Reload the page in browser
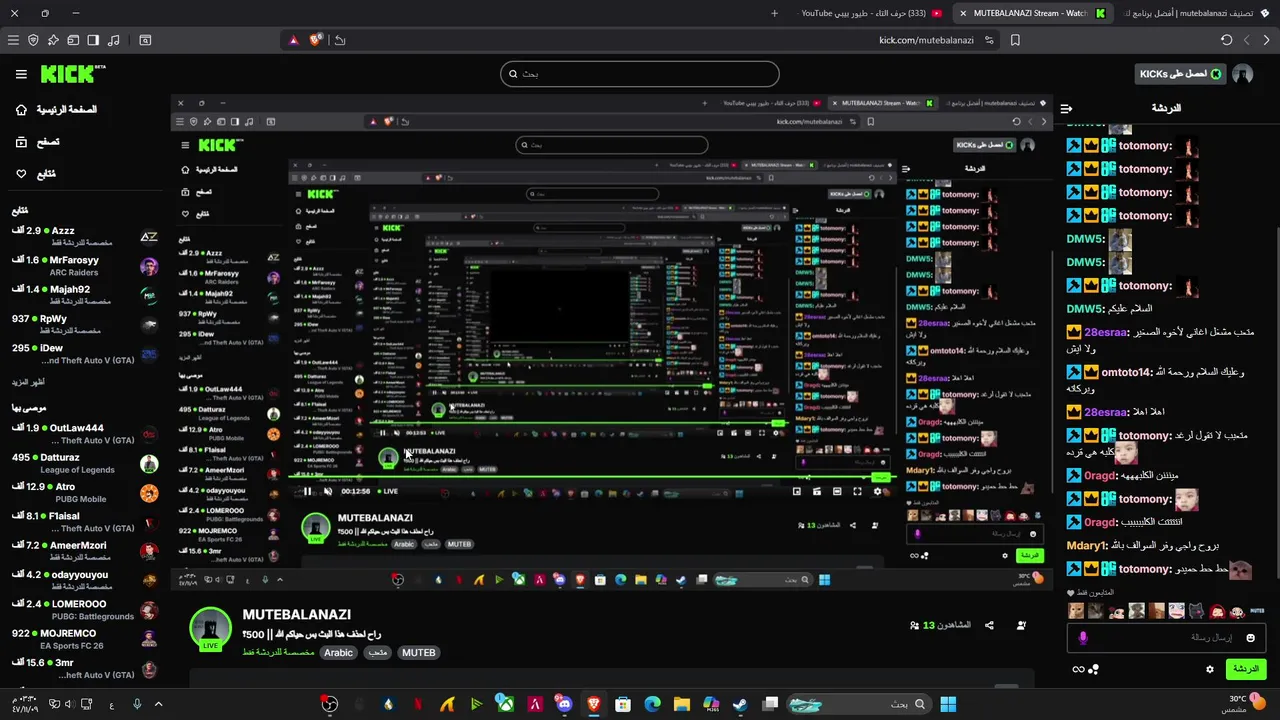 pos(1226,40)
